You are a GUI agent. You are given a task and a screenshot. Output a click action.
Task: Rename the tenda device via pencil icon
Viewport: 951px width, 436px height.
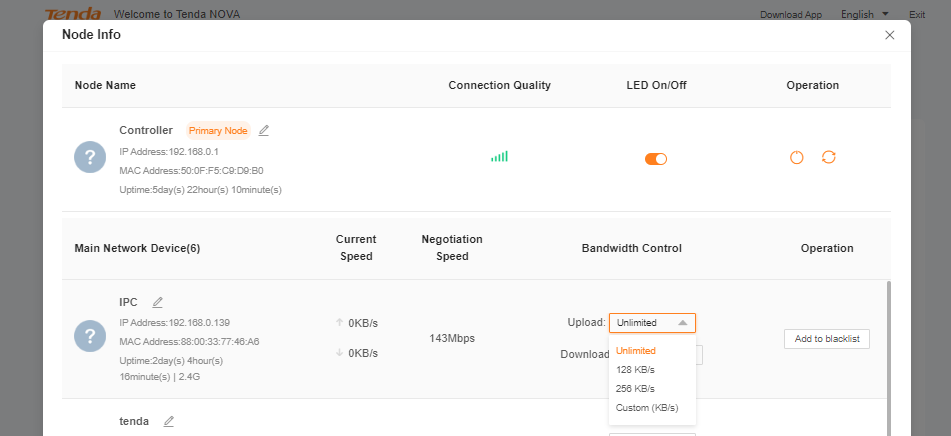pyautogui.click(x=169, y=422)
